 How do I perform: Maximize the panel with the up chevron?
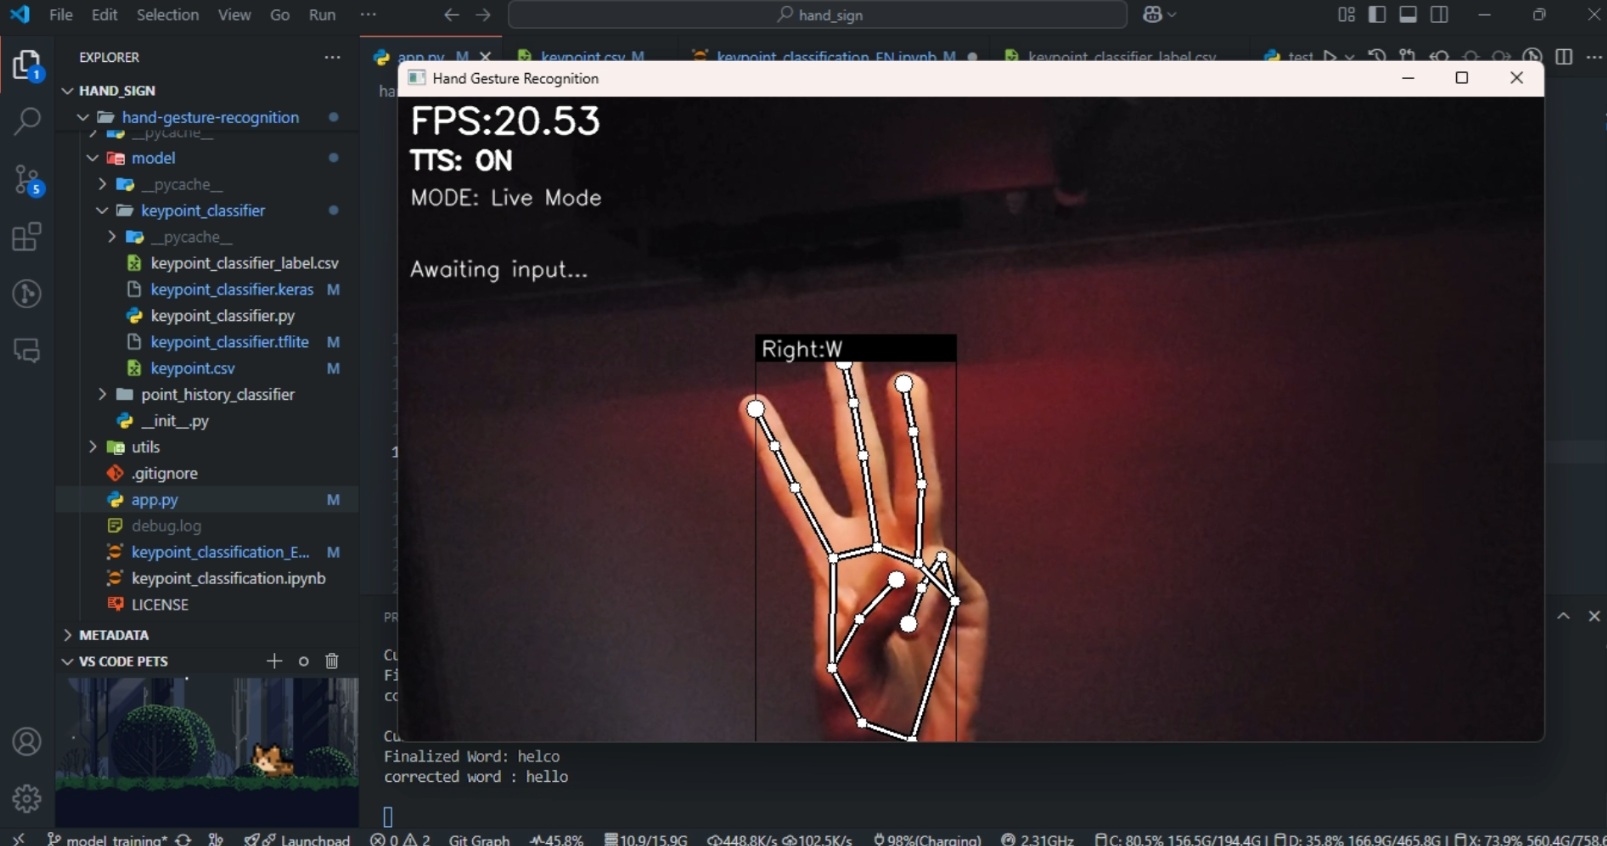click(x=1563, y=616)
